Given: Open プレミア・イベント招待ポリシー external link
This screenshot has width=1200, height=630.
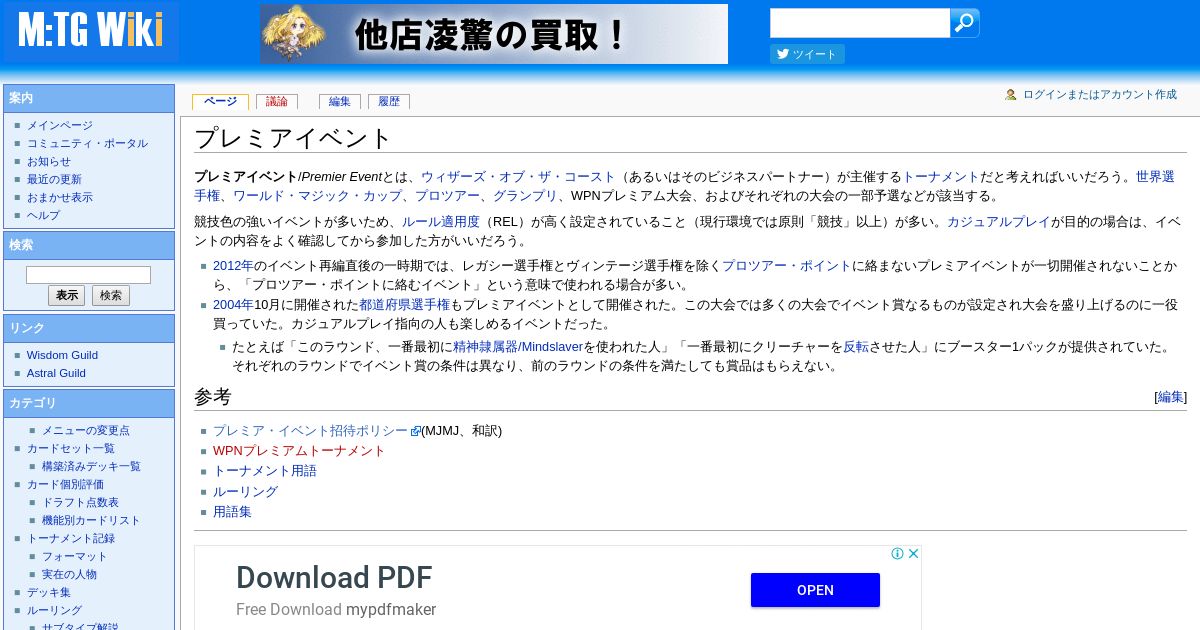Looking at the screenshot, I should tap(310, 431).
